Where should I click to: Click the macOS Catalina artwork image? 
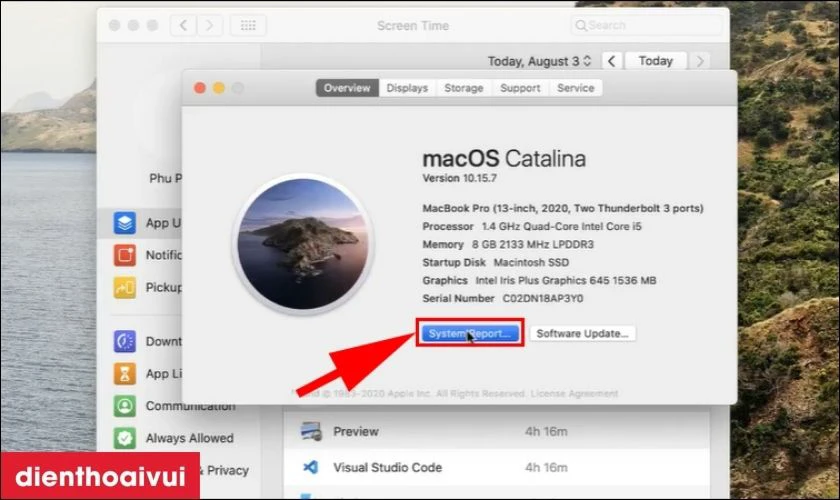pos(303,244)
